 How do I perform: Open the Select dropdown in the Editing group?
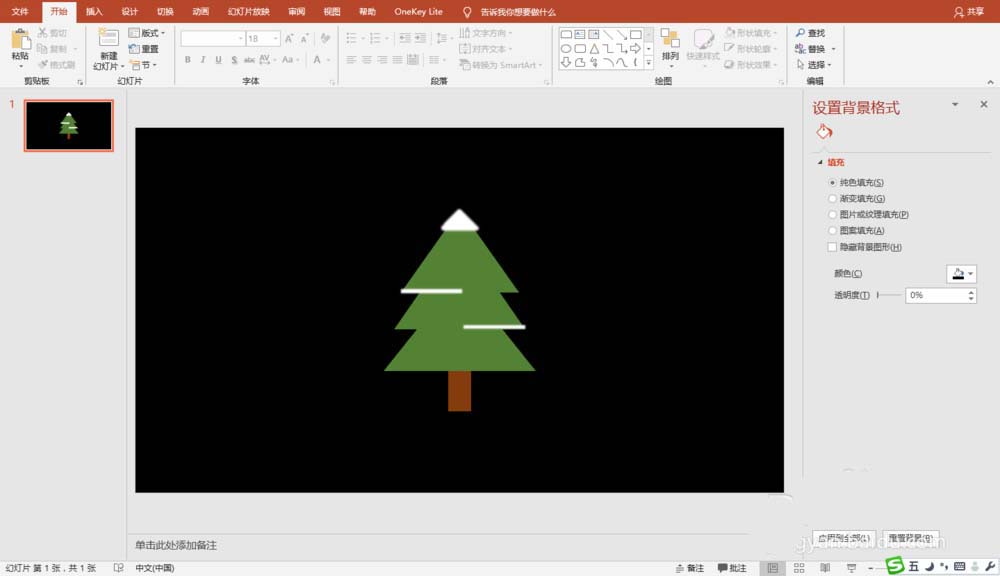pyautogui.click(x=814, y=64)
